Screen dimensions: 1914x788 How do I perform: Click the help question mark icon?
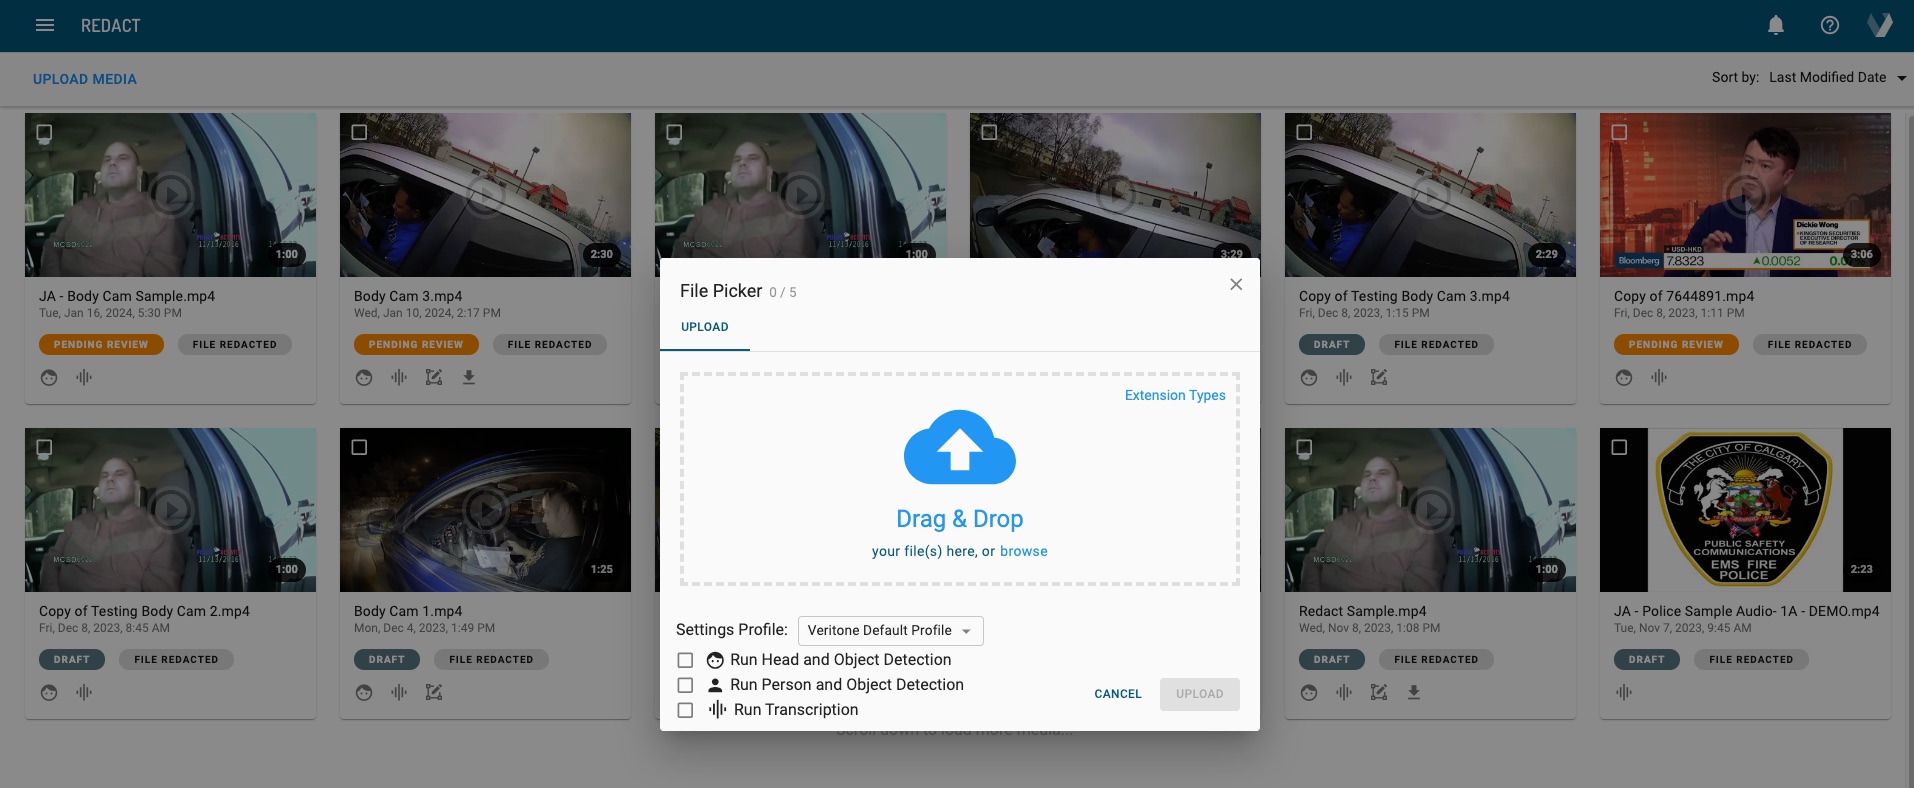1829,25
